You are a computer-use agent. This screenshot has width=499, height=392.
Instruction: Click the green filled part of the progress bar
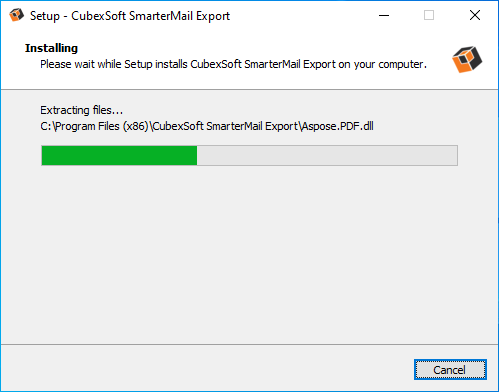[119, 155]
